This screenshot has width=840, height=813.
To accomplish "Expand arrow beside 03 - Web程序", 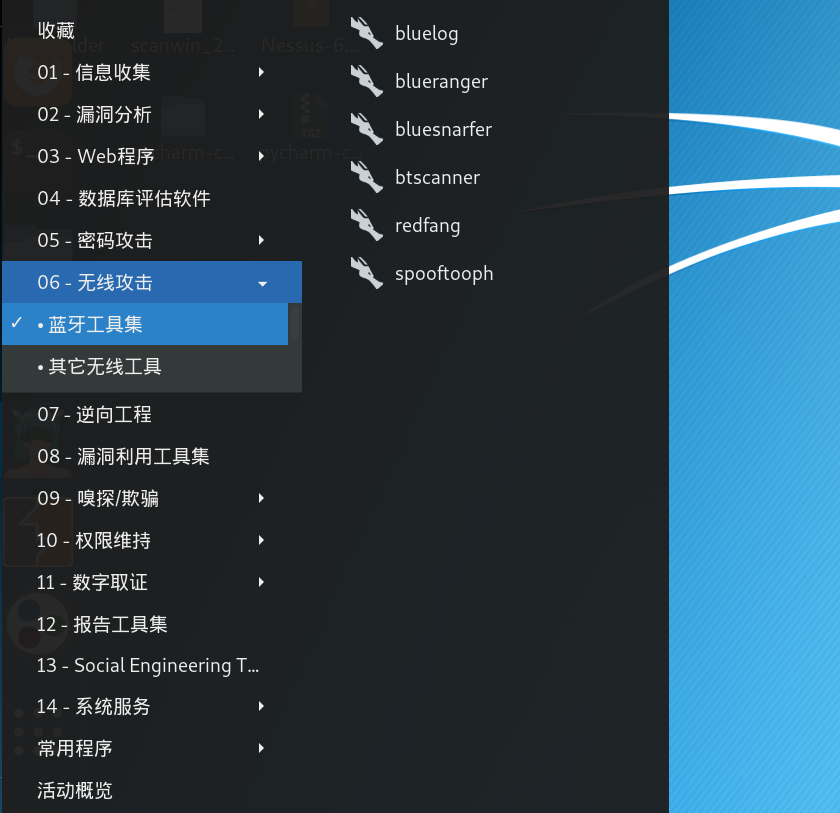I will click(261, 156).
